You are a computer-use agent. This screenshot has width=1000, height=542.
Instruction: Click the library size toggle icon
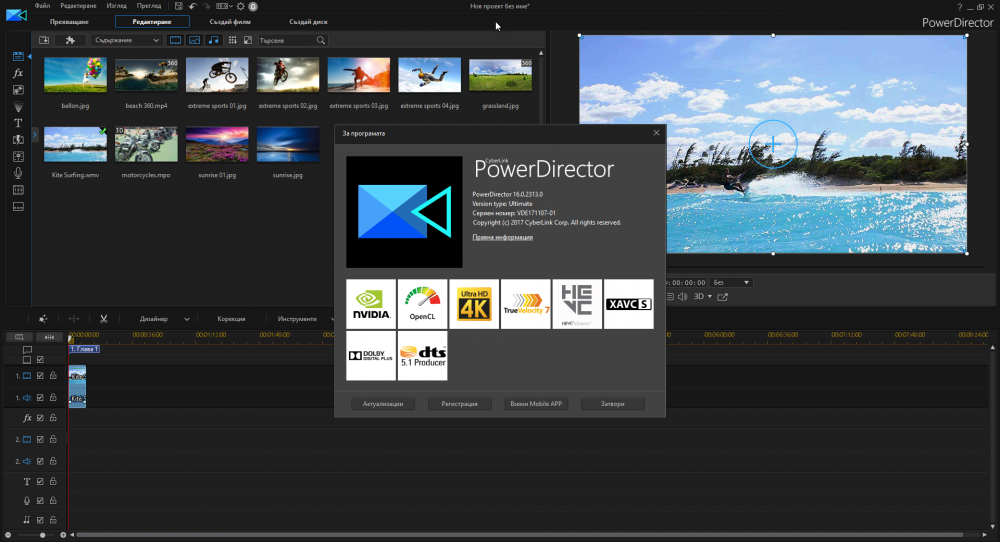pyautogui.click(x=248, y=40)
